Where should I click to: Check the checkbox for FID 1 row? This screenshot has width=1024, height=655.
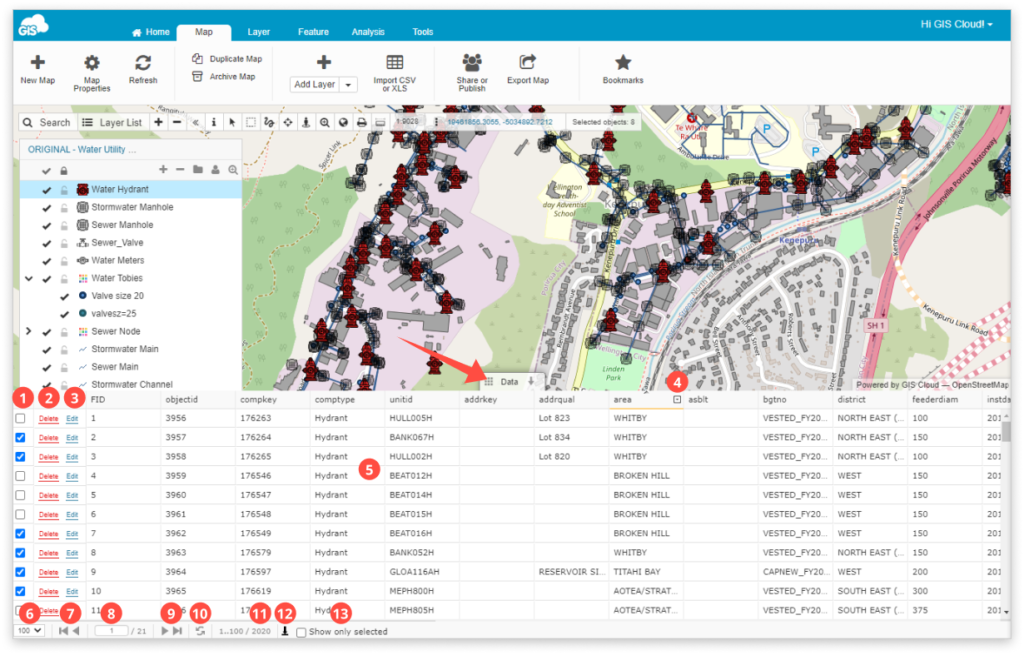click(x=20, y=419)
